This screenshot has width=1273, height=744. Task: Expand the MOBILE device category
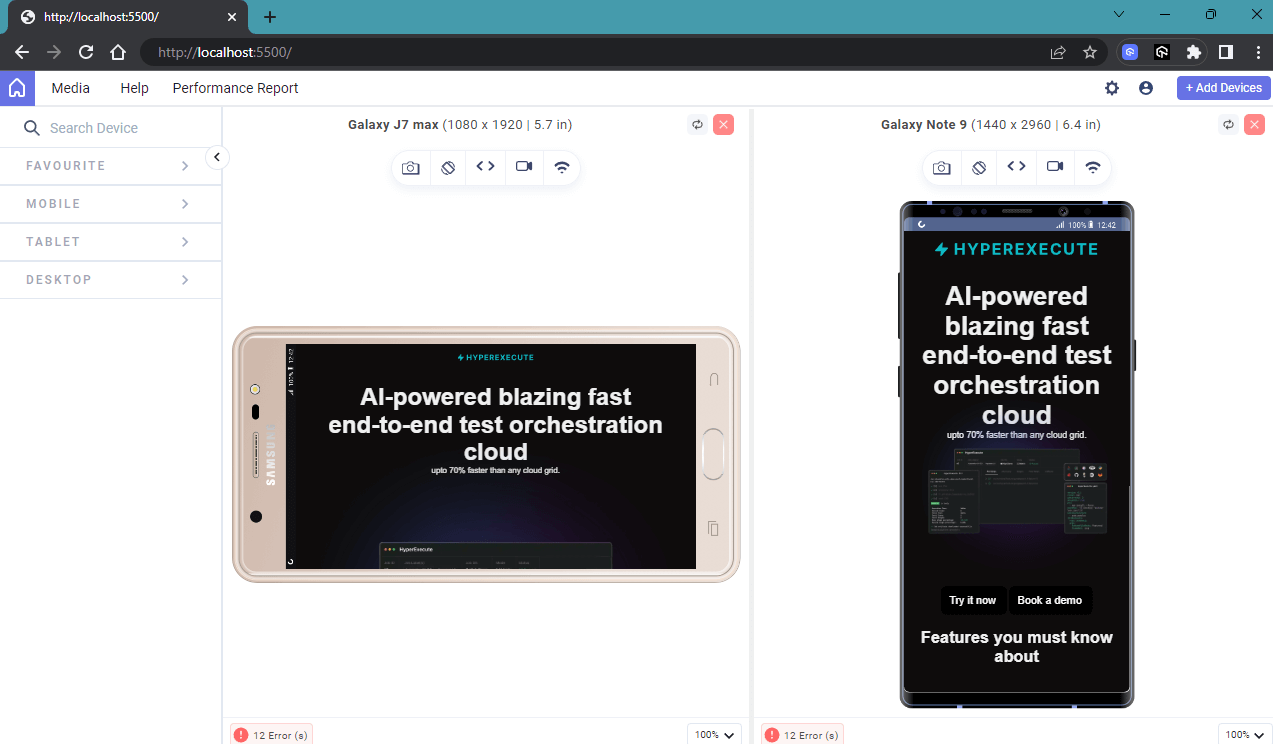tap(110, 203)
